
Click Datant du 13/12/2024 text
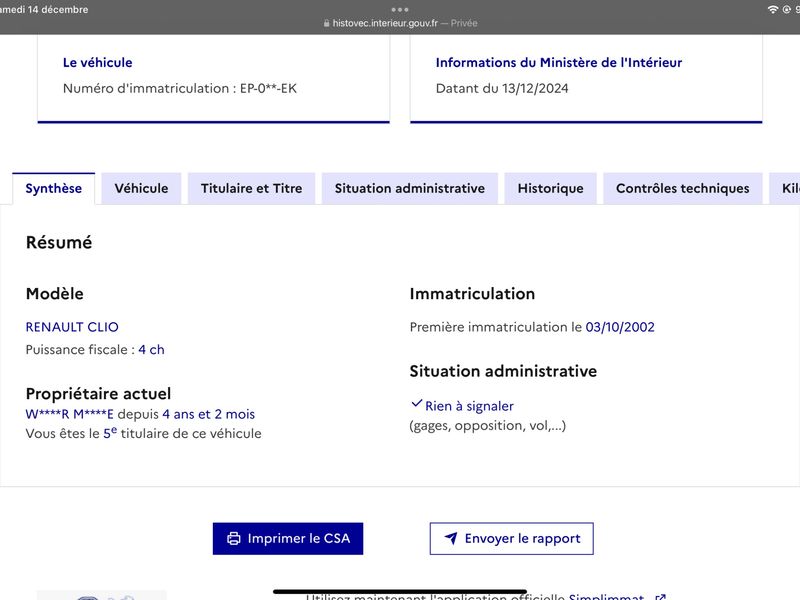502,88
